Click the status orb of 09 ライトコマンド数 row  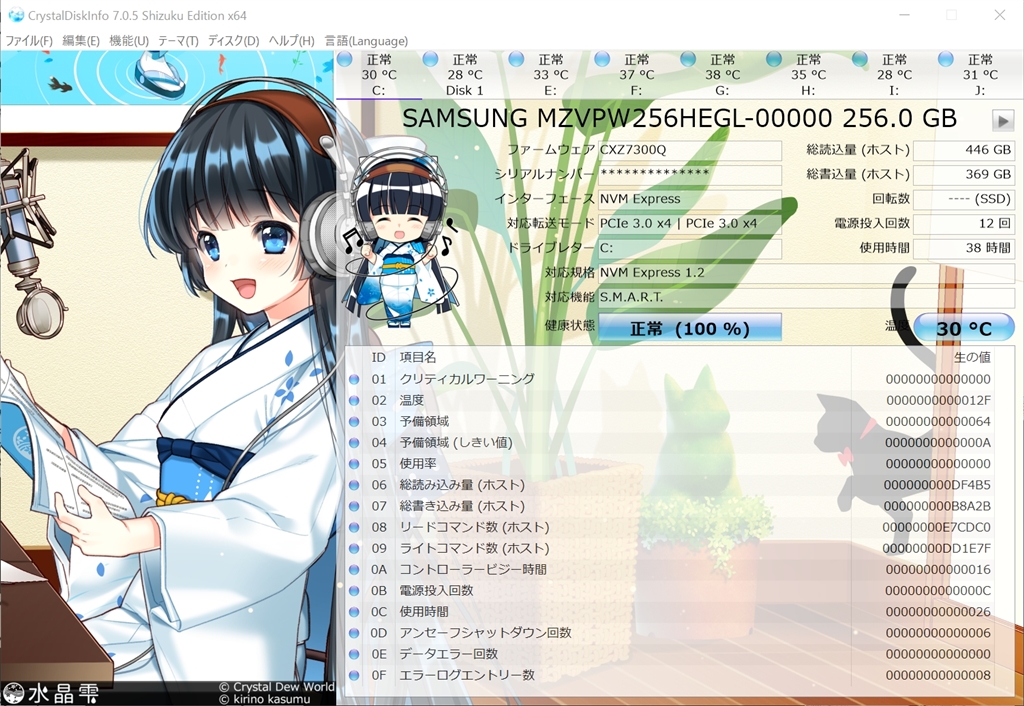click(x=354, y=549)
